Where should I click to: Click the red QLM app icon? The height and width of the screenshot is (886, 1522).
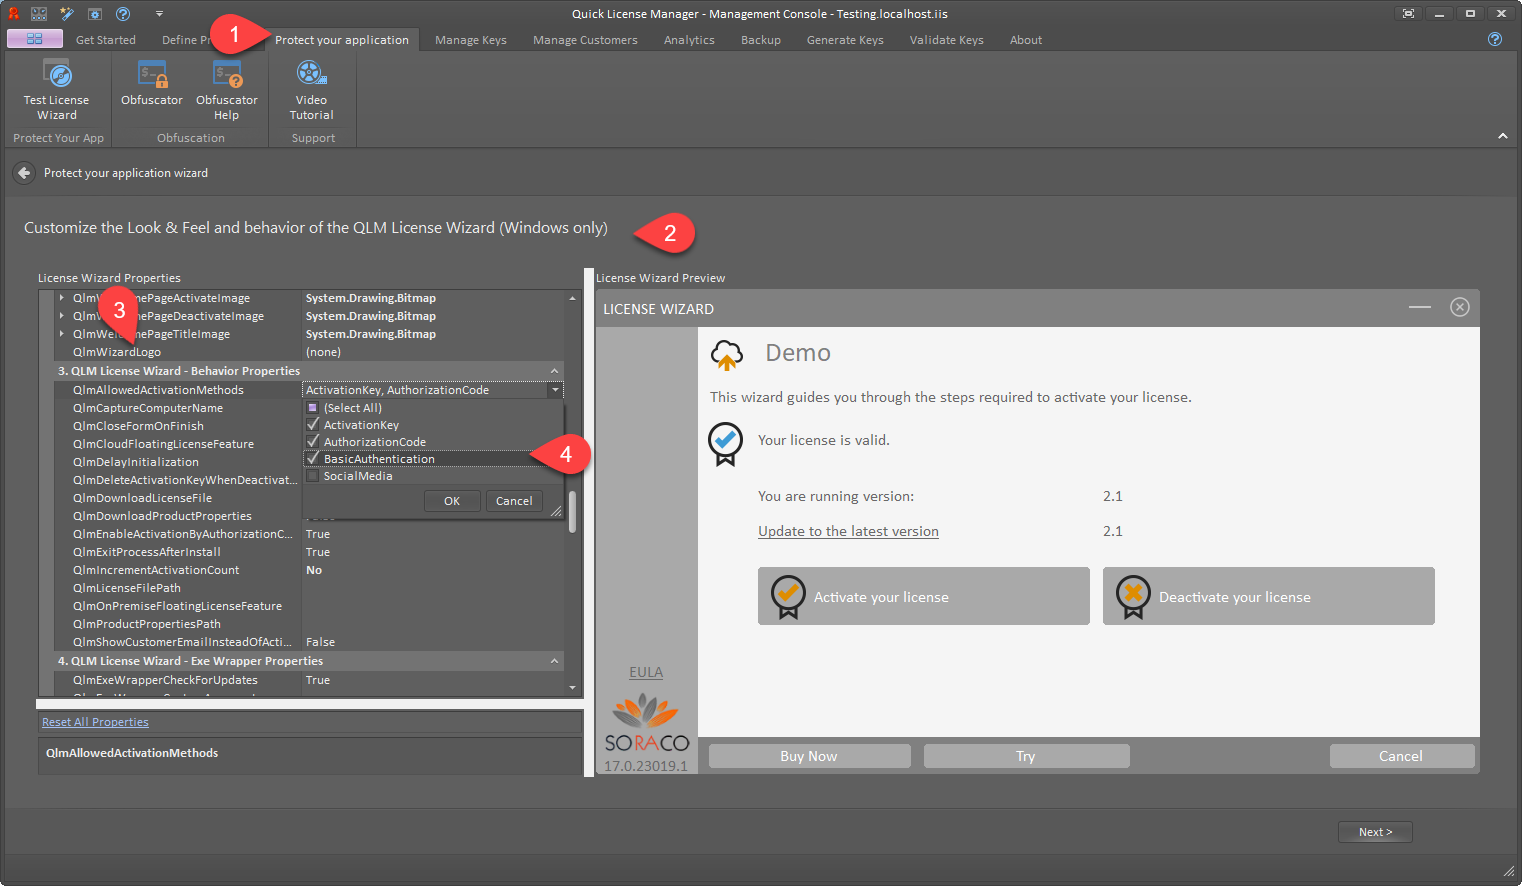[x=14, y=14]
